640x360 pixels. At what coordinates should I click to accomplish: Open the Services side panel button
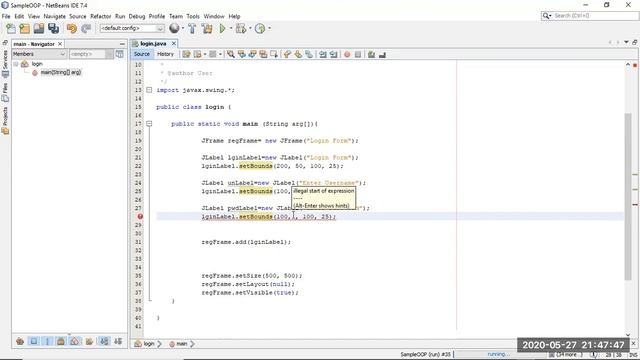click(5, 63)
